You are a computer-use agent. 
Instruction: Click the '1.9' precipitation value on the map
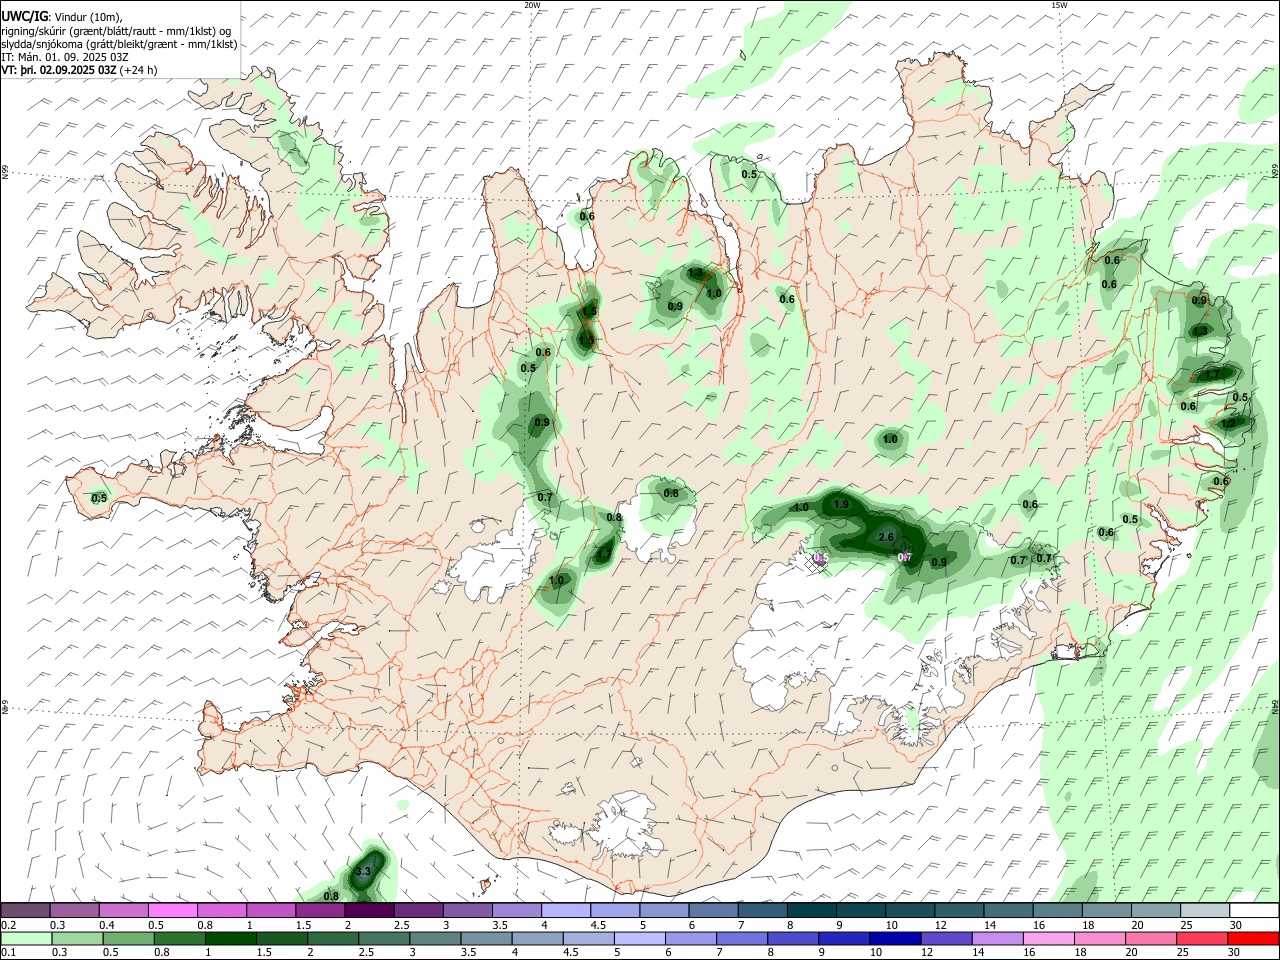coord(841,504)
